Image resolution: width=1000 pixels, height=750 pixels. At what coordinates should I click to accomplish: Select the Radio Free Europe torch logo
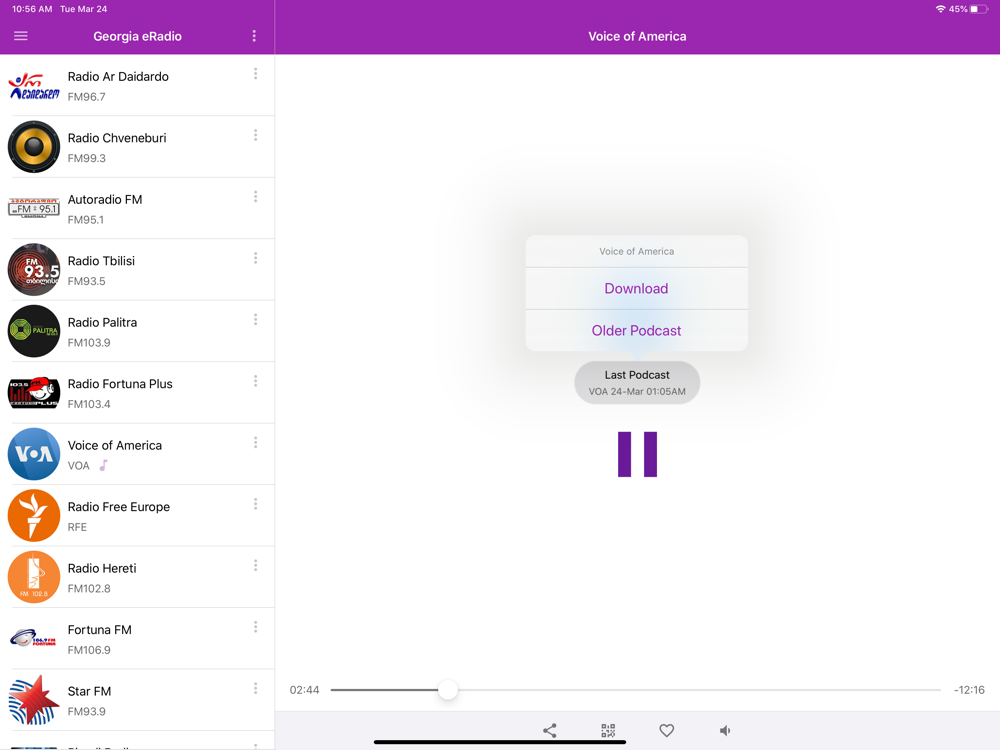(34, 515)
